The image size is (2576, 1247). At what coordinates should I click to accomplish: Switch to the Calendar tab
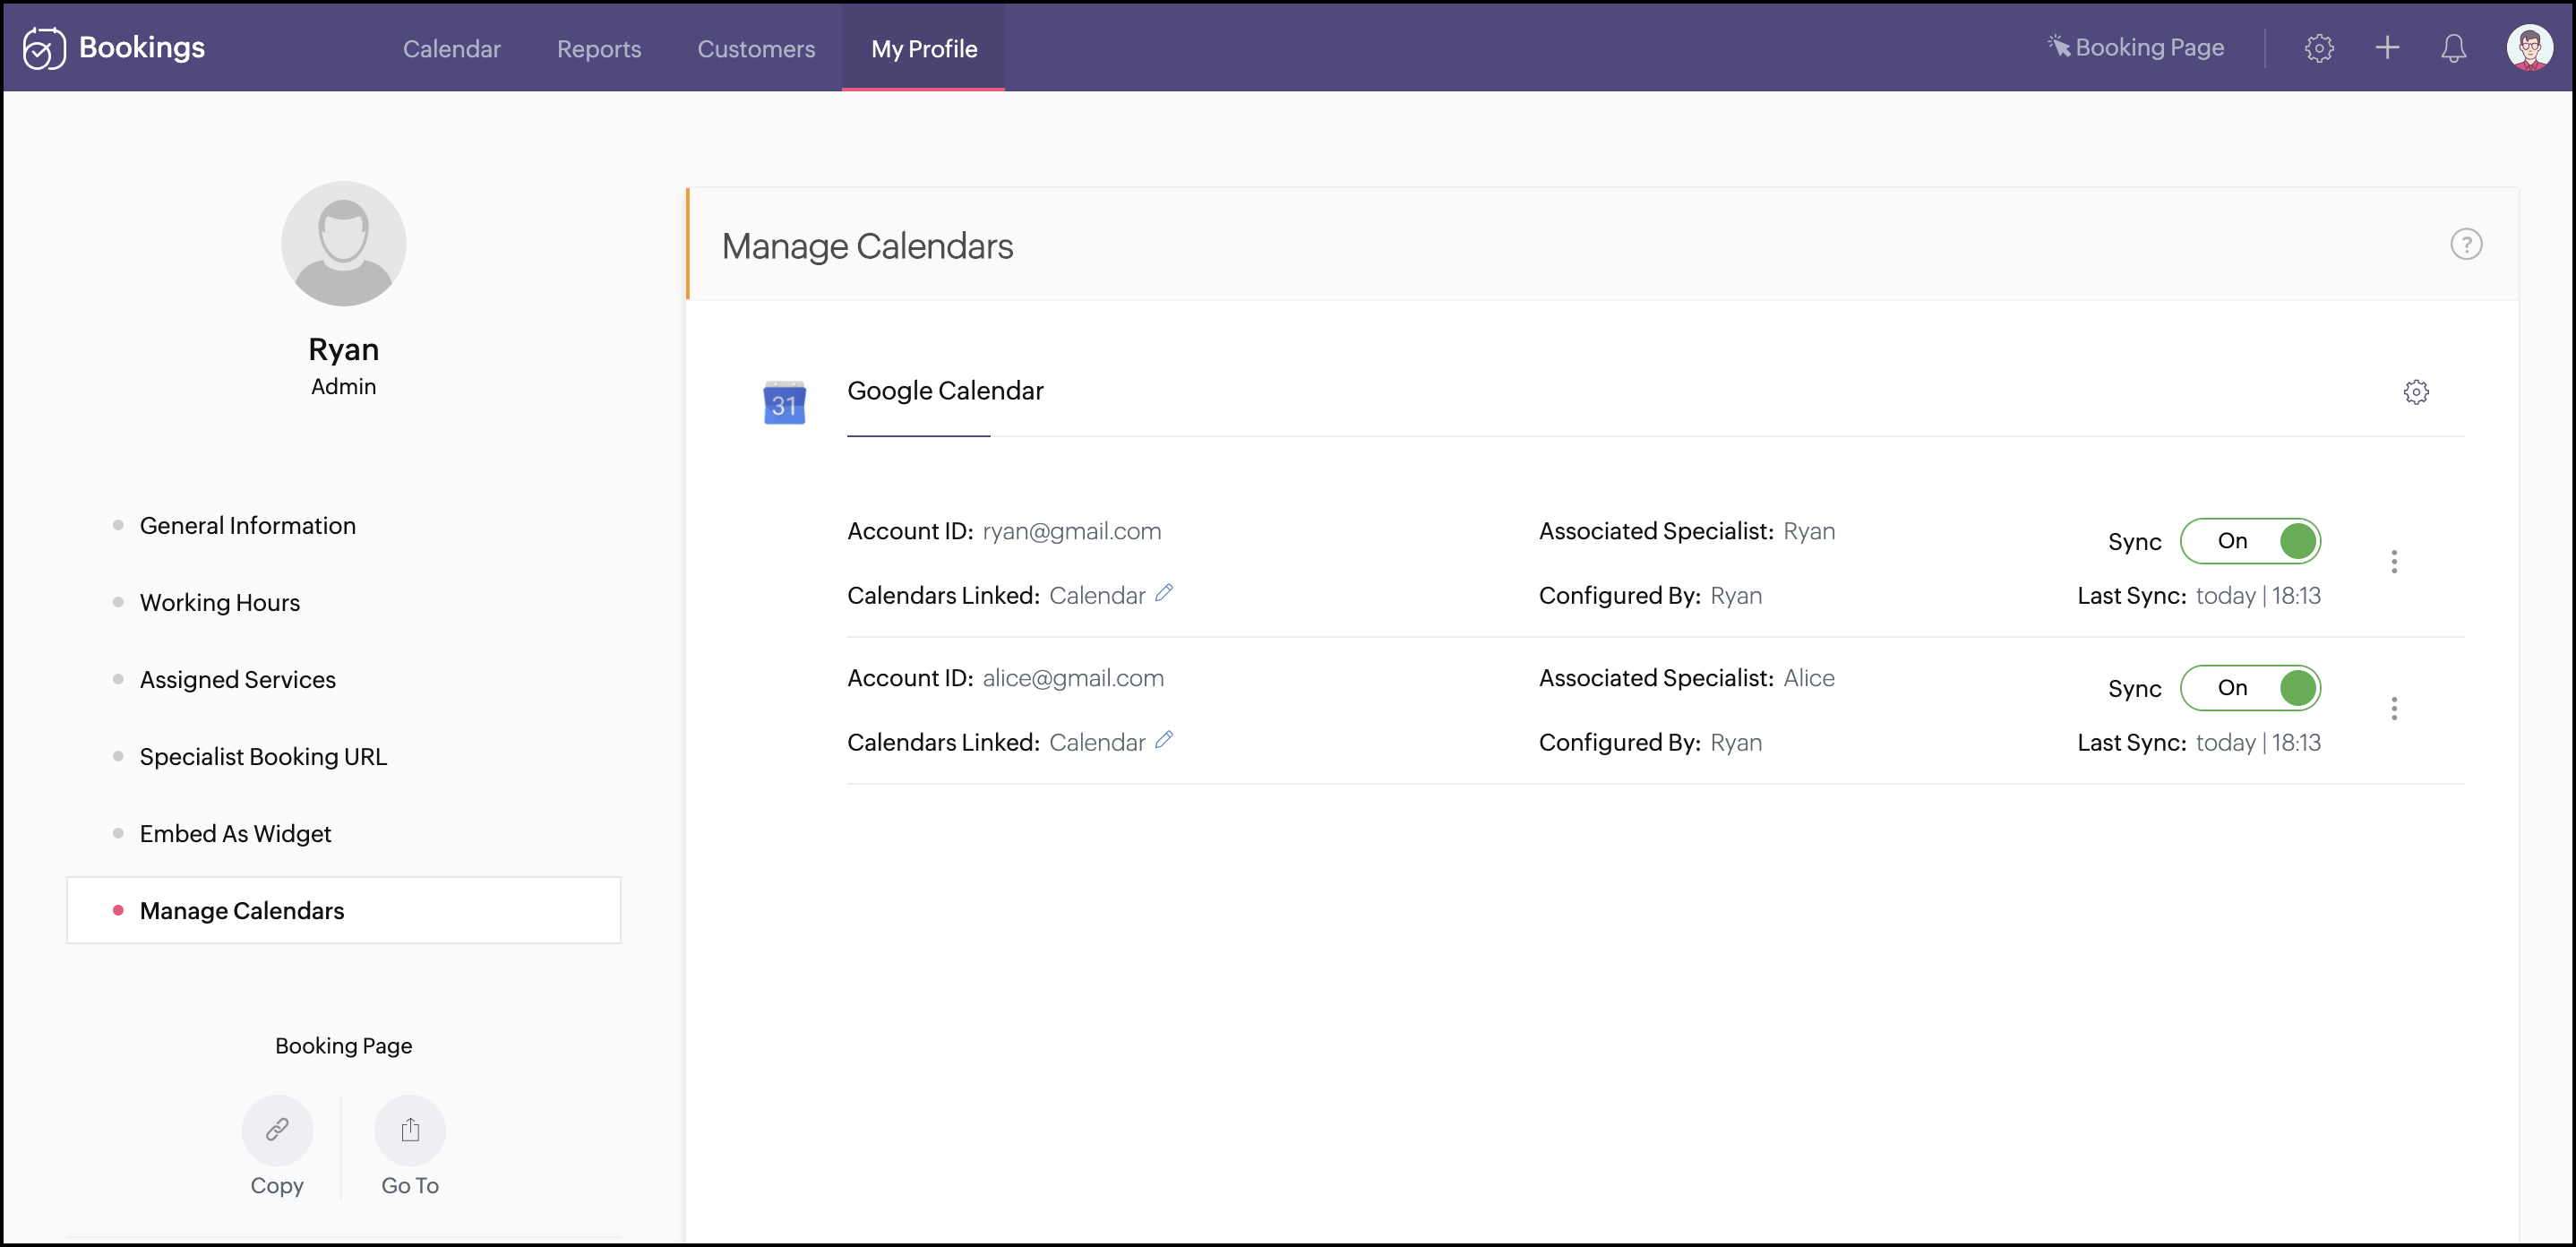(451, 49)
